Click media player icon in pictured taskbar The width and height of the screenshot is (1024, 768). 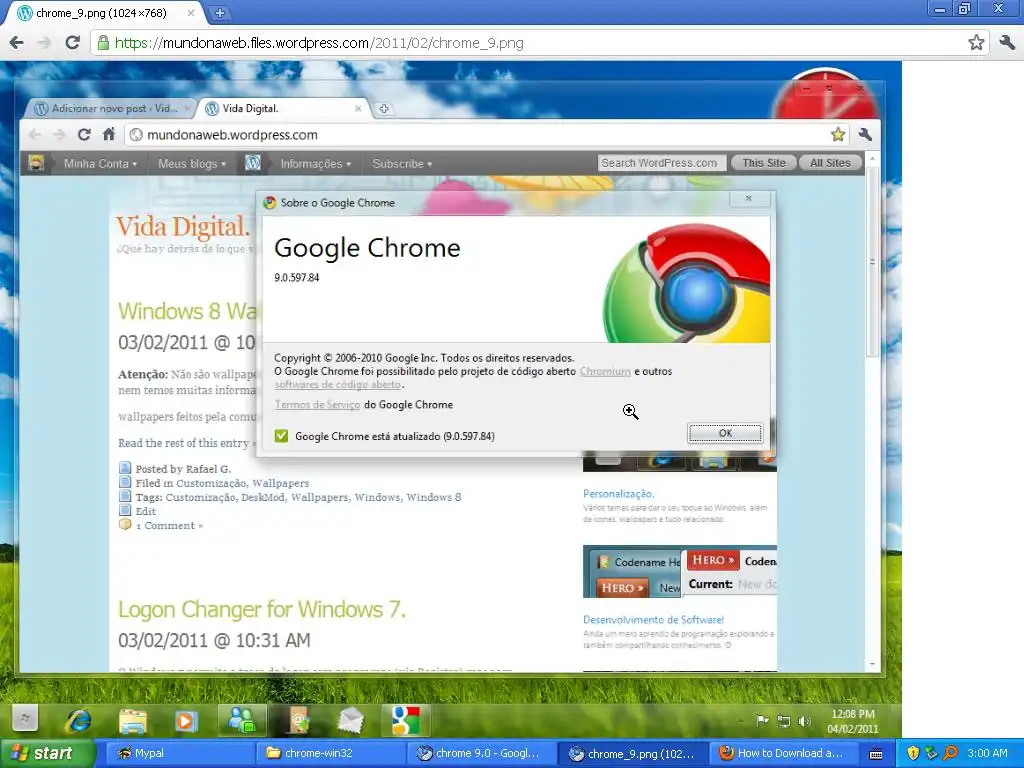(185, 720)
